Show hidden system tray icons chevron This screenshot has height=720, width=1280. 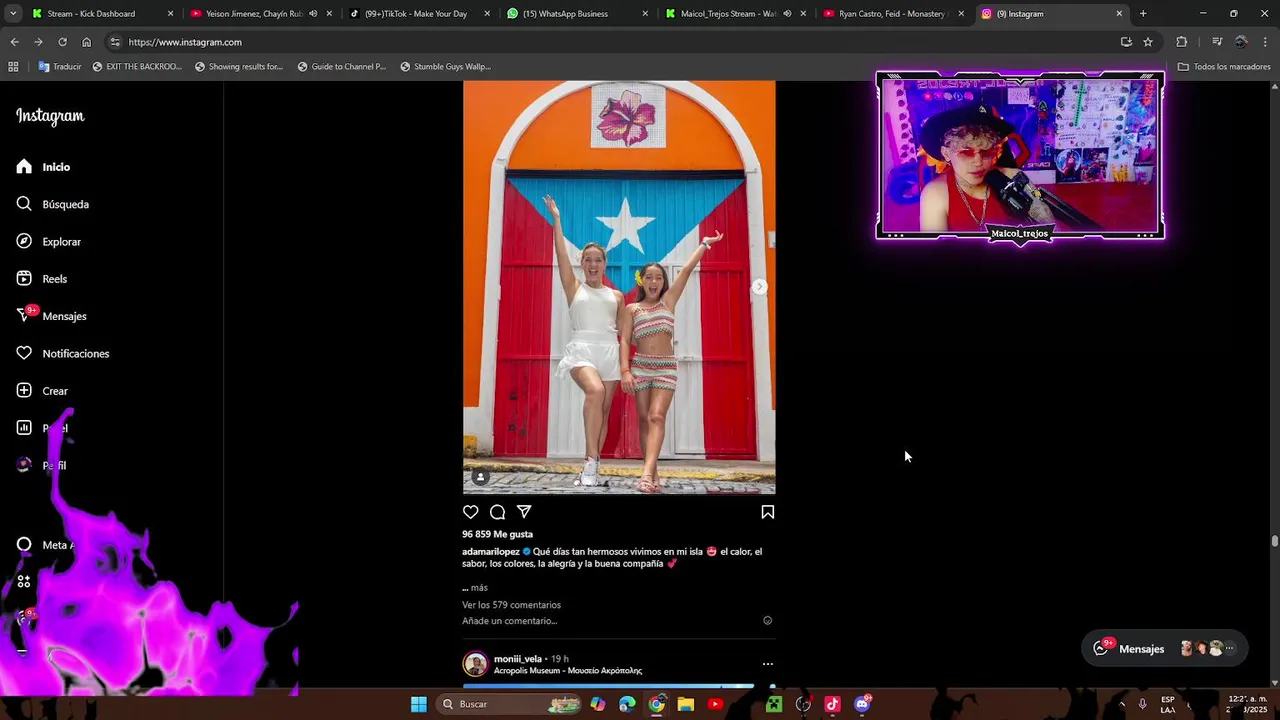point(1121,704)
